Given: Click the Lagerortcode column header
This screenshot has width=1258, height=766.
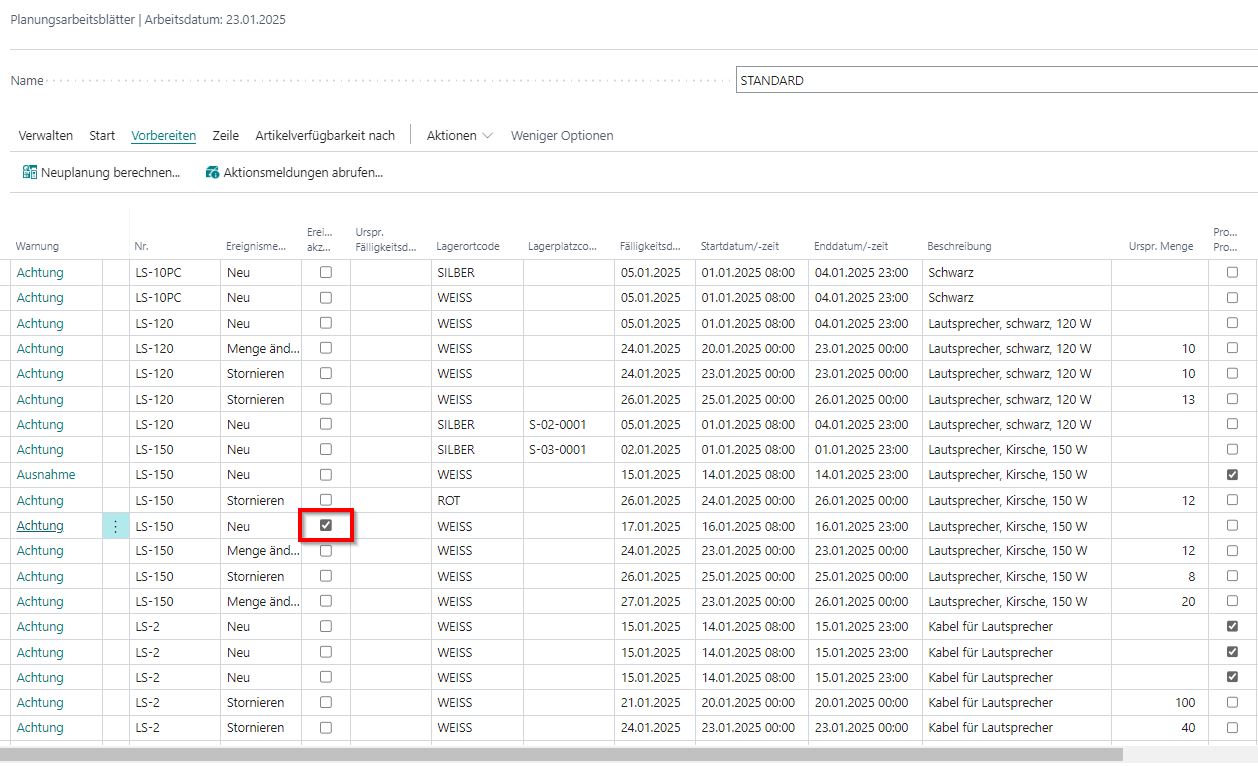Looking at the screenshot, I should click(x=467, y=246).
